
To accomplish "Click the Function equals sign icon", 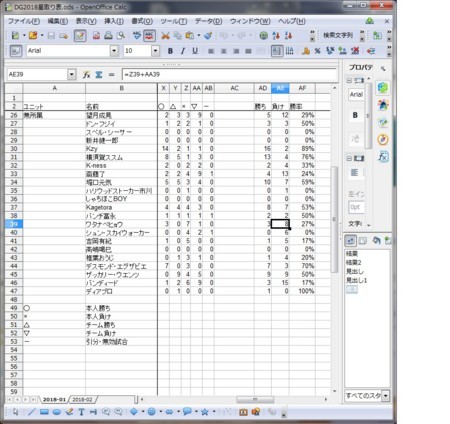I will [111, 75].
